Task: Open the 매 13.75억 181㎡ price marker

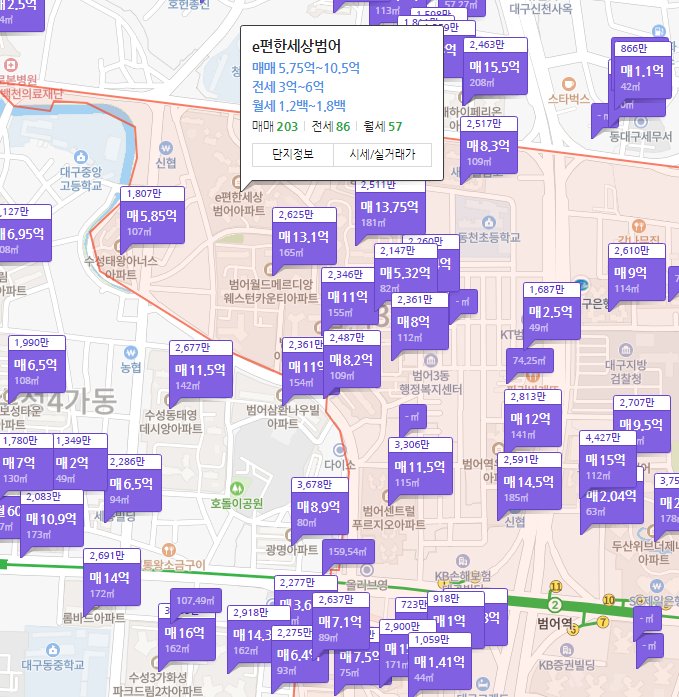Action: pos(390,207)
